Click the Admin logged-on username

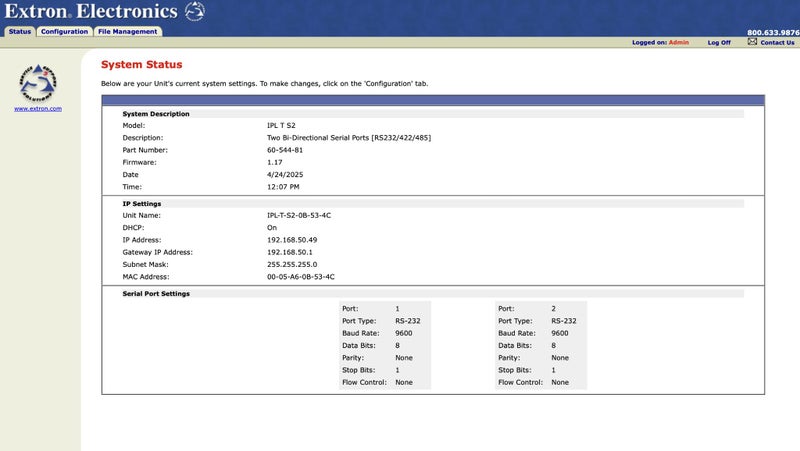click(679, 42)
